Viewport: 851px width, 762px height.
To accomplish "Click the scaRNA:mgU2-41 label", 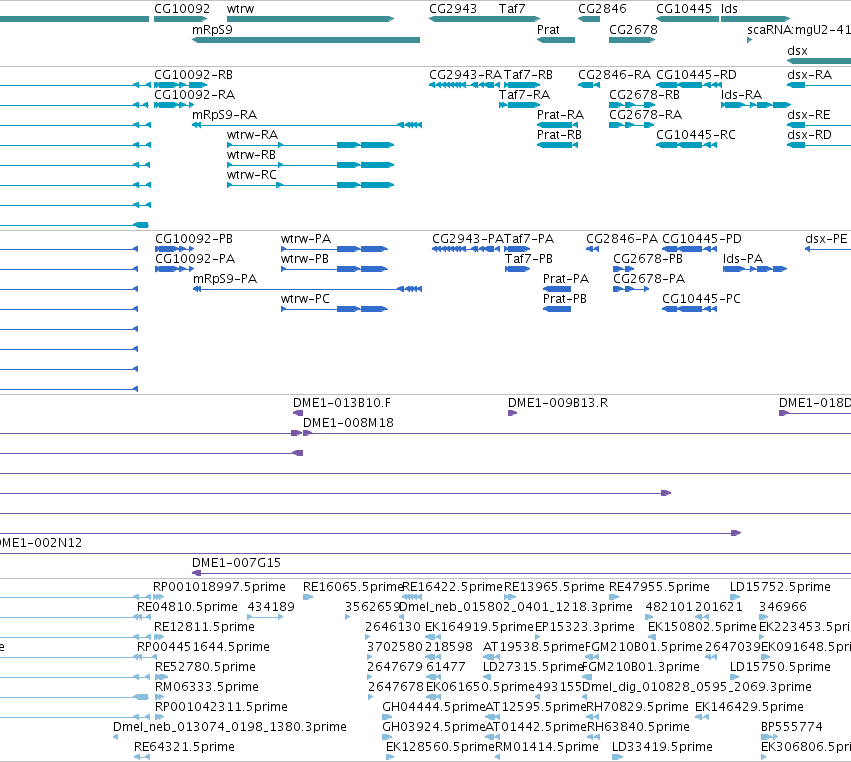I will (799, 29).
